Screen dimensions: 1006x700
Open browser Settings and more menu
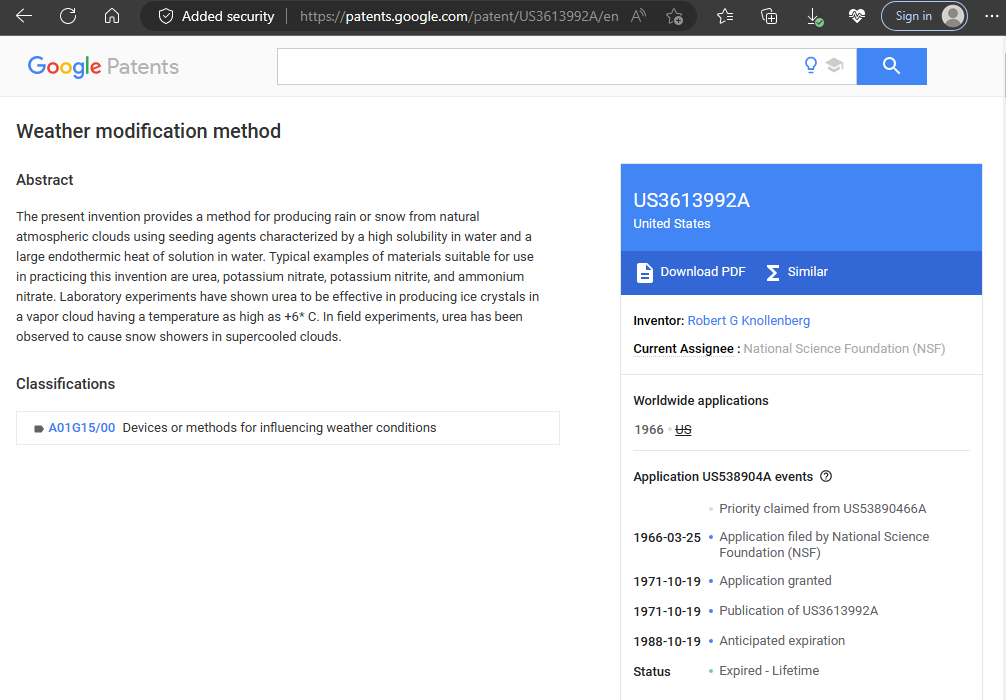tap(991, 16)
